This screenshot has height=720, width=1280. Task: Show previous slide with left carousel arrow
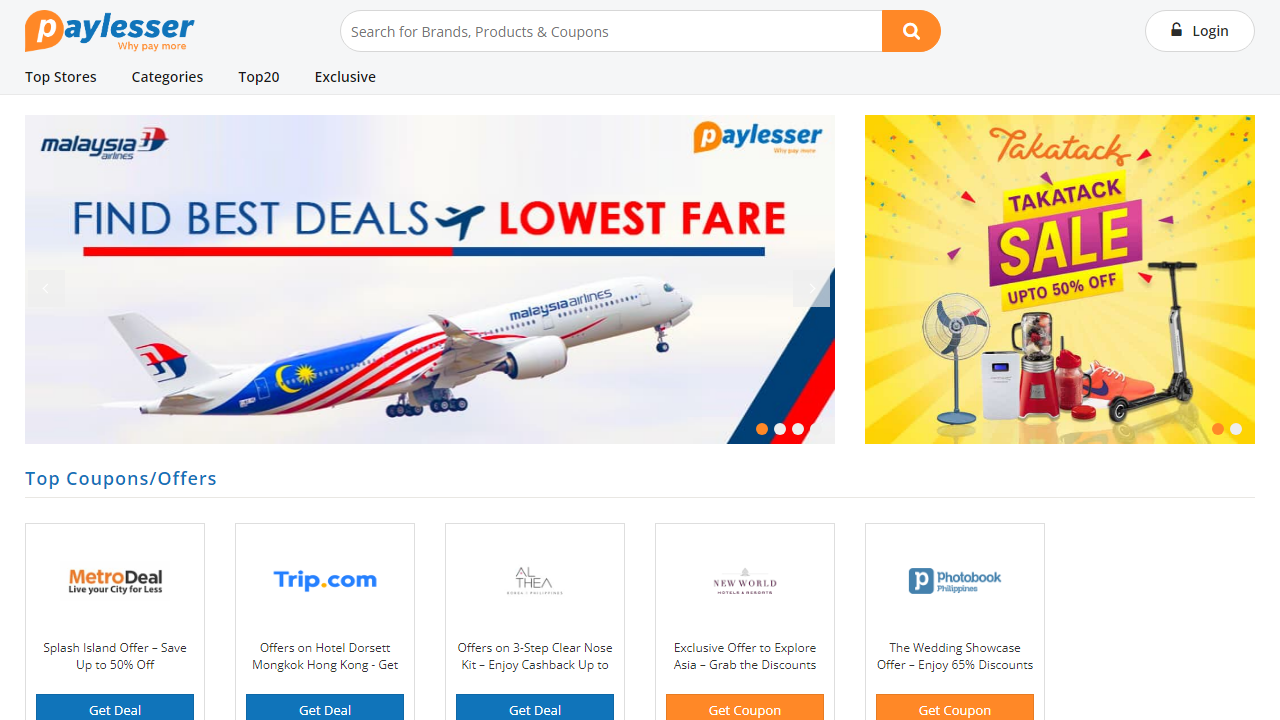pyautogui.click(x=45, y=288)
